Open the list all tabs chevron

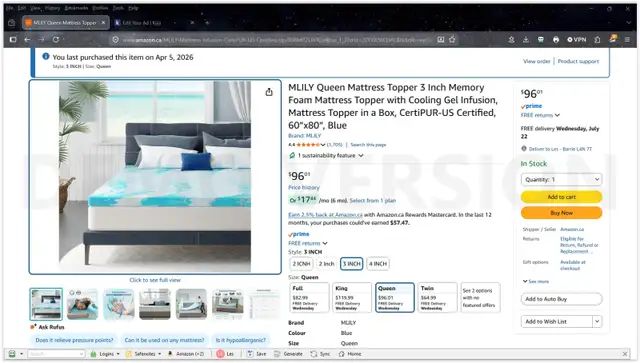pyautogui.click(x=629, y=23)
